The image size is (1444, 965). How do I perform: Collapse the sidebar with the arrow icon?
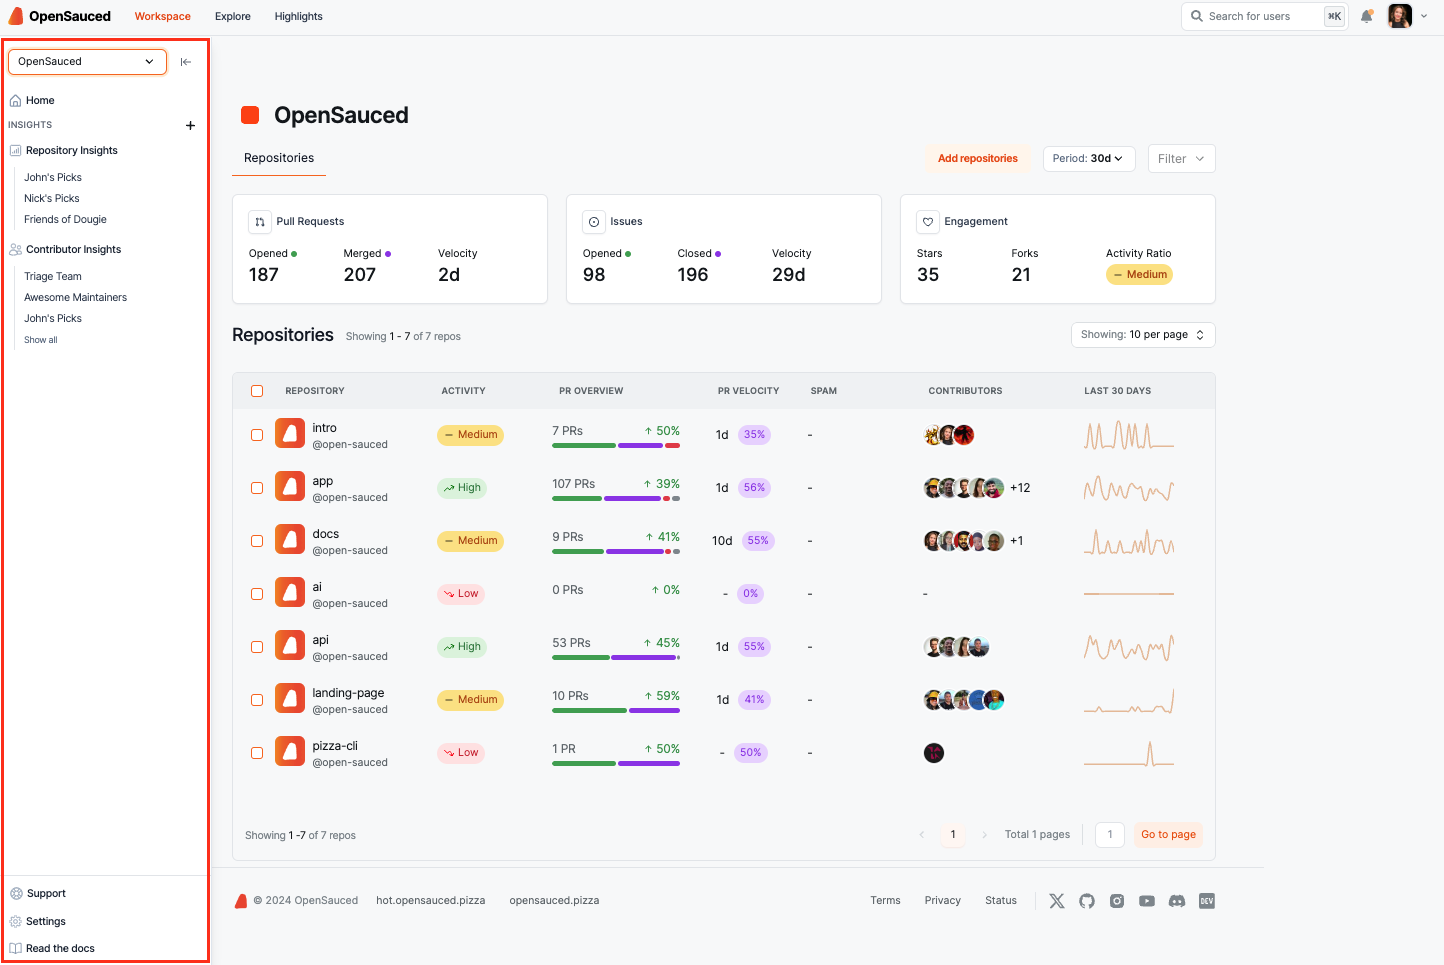pyautogui.click(x=186, y=62)
